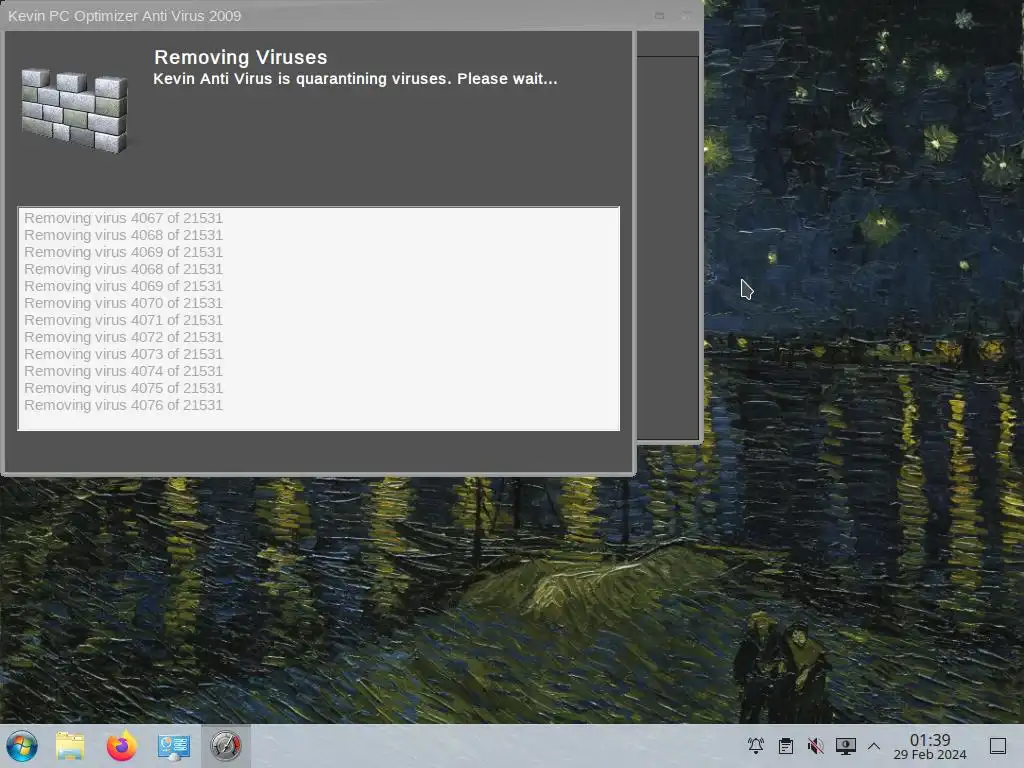
Task: Open the clipboard tray icon
Action: pyautogui.click(x=786, y=746)
